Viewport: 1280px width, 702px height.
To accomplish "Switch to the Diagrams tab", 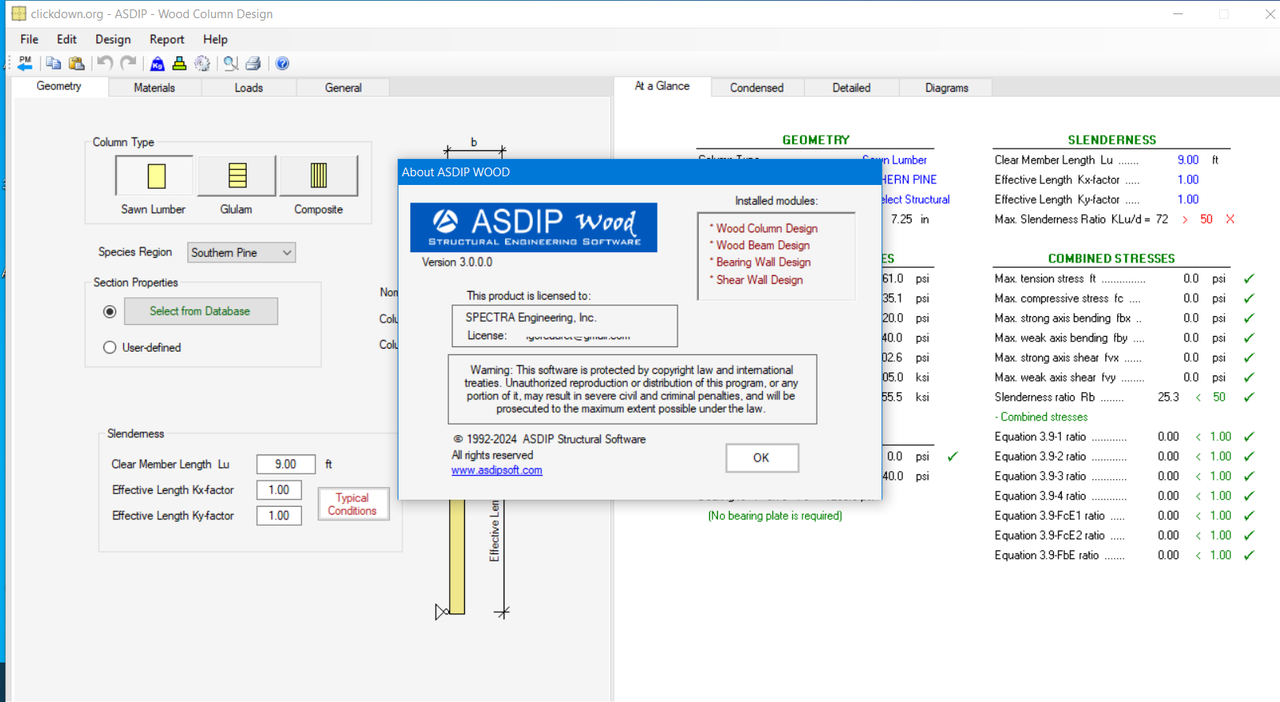I will (947, 88).
